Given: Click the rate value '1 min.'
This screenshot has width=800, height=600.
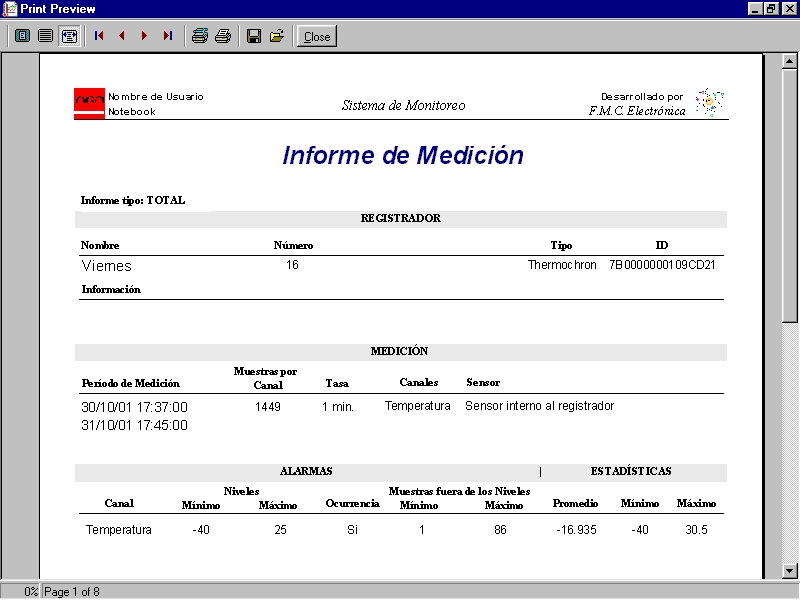Looking at the screenshot, I should [338, 407].
